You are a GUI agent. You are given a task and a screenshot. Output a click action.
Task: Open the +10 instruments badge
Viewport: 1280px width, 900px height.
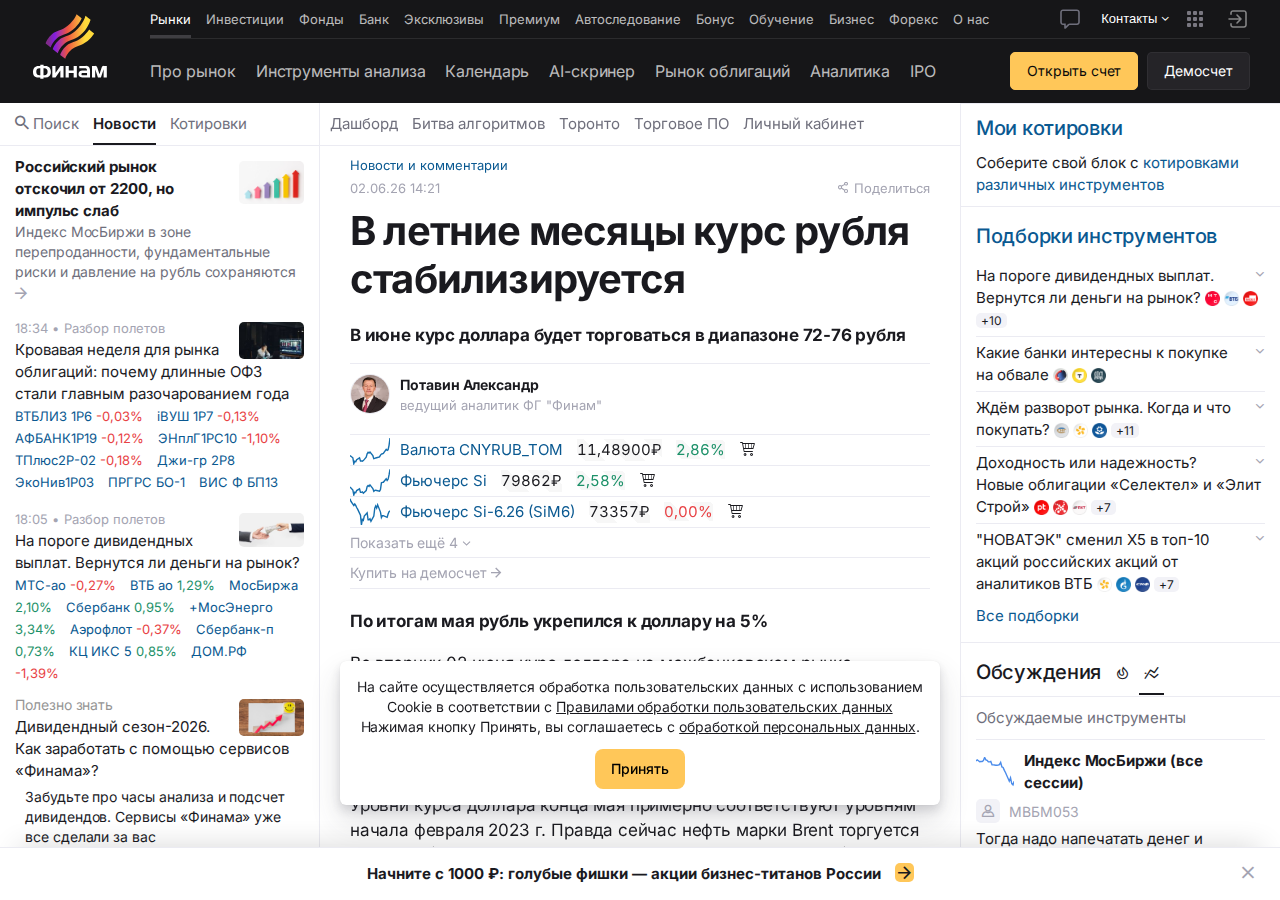[x=992, y=321]
